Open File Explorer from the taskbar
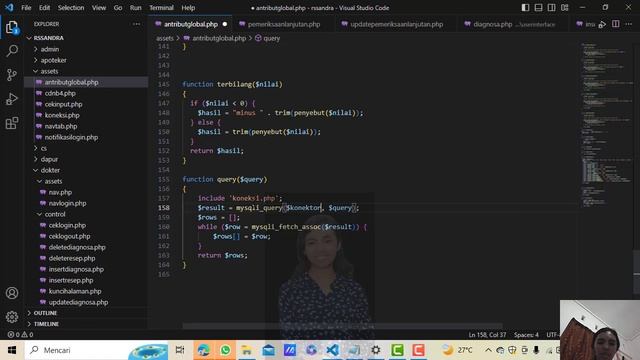Screen dimensions: 640x360 point(247,350)
